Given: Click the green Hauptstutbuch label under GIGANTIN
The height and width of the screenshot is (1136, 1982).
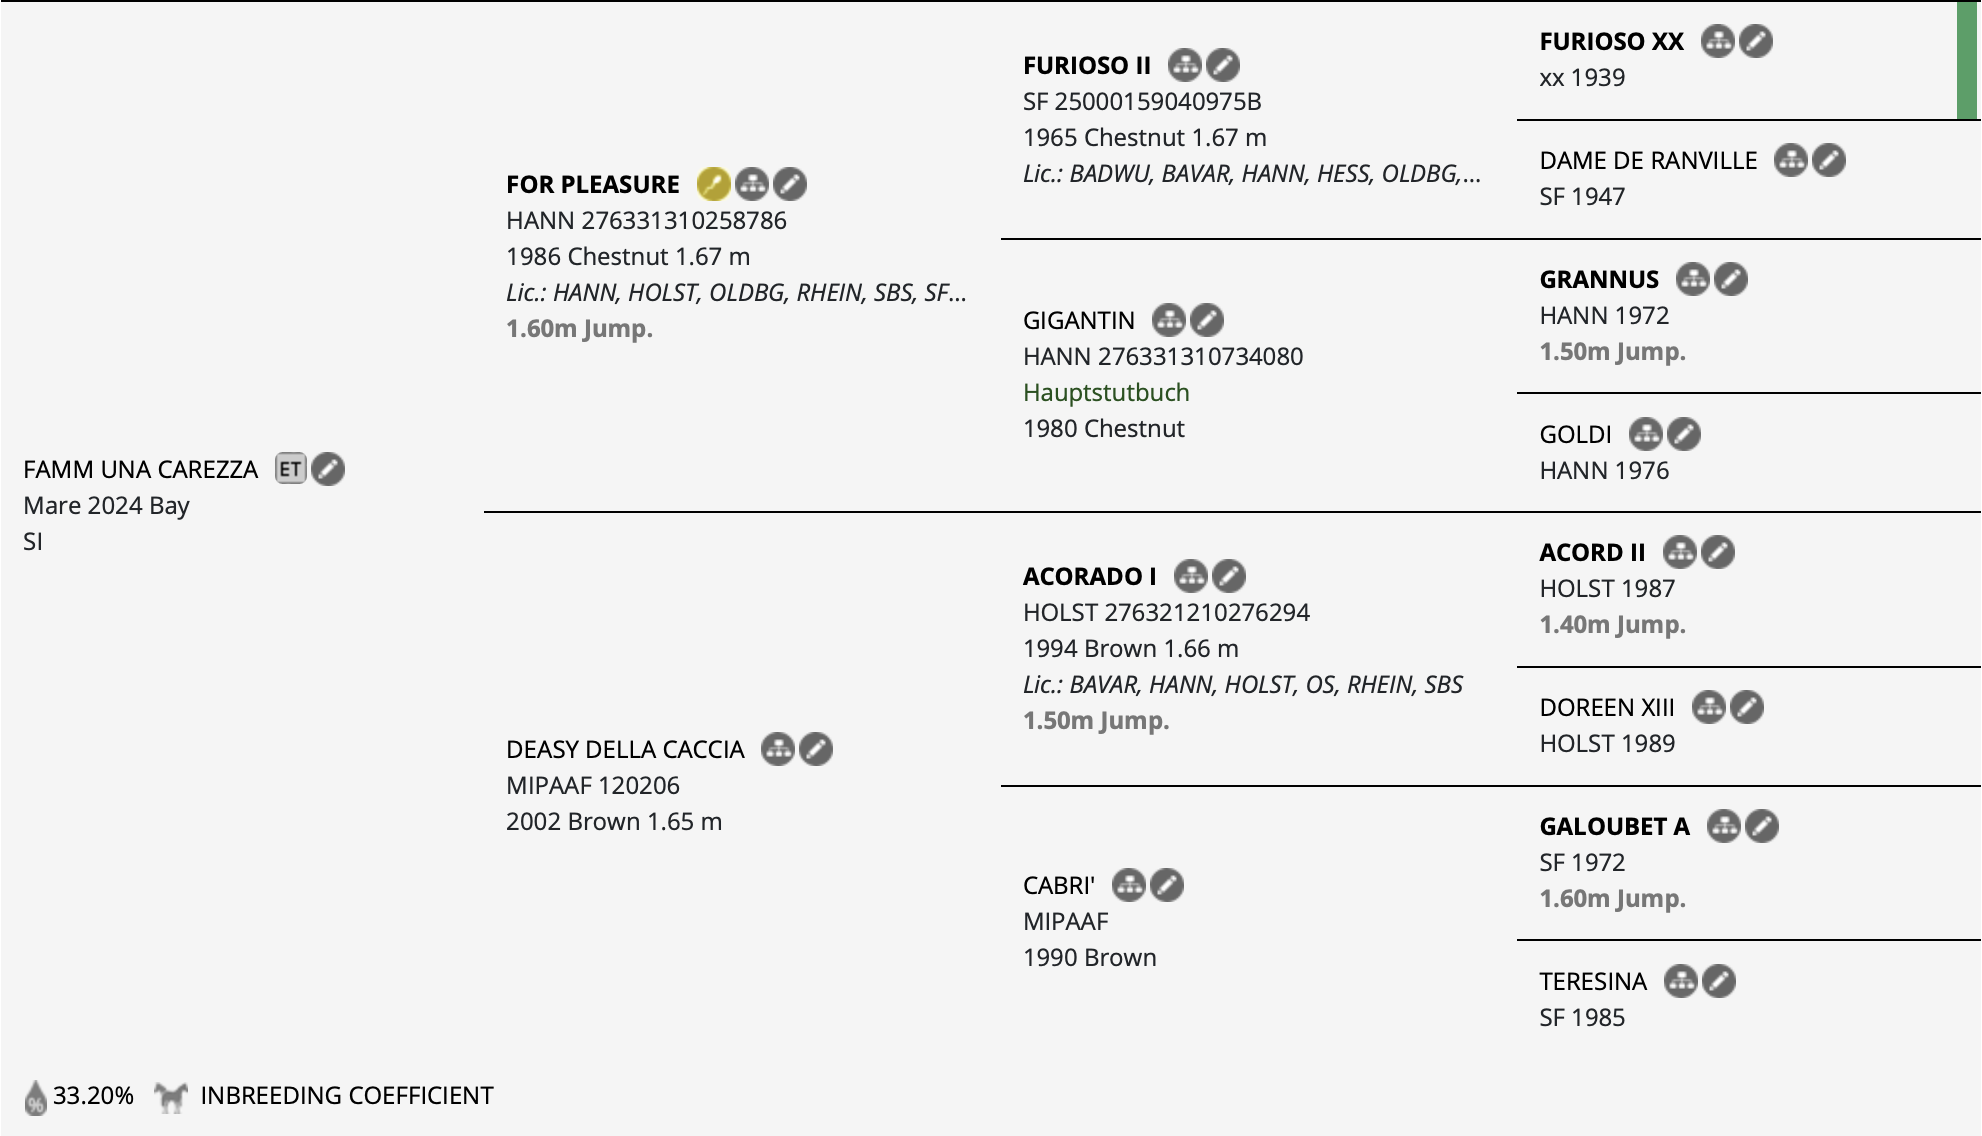Looking at the screenshot, I should [1106, 392].
